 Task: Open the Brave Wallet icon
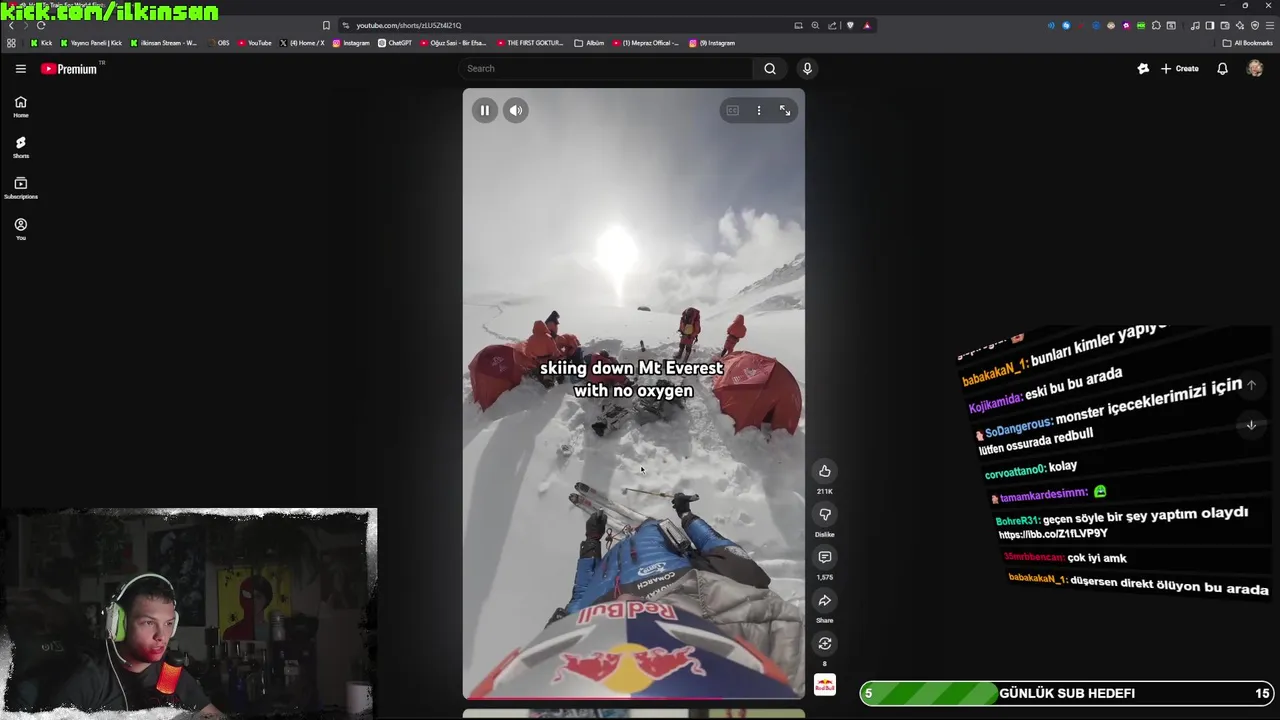[x=1224, y=25]
